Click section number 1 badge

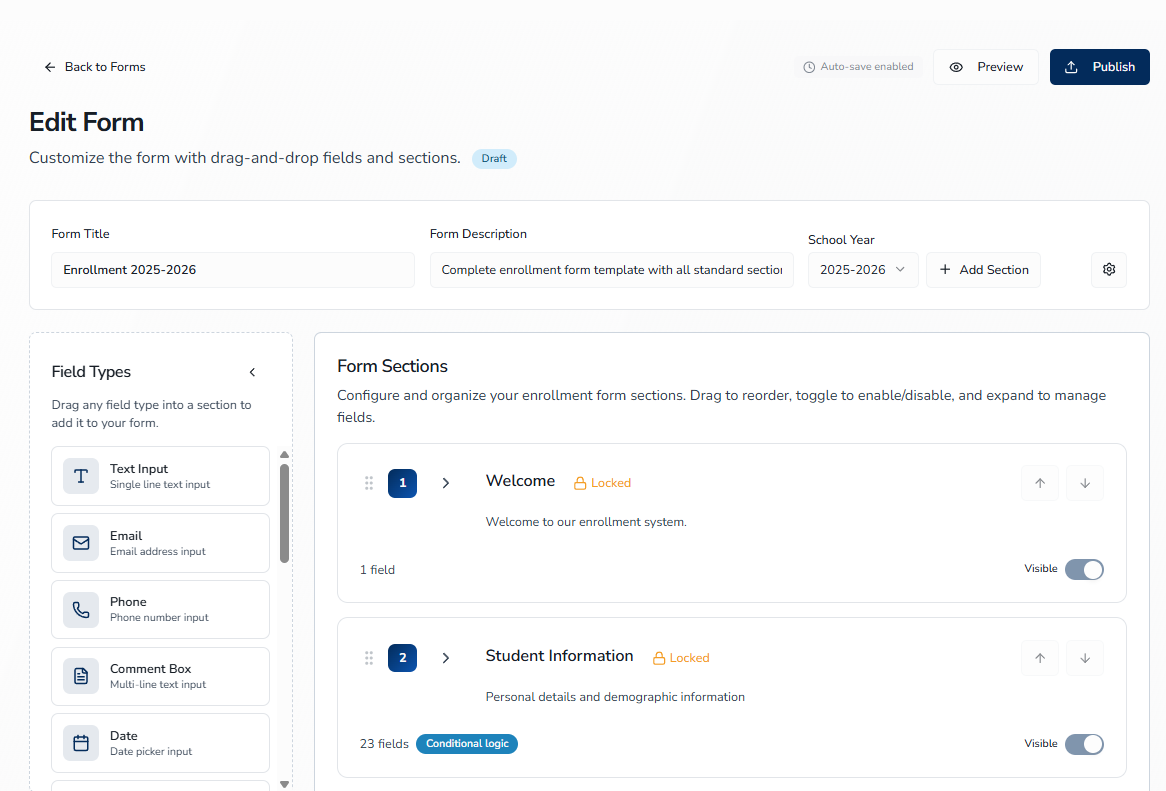click(402, 483)
